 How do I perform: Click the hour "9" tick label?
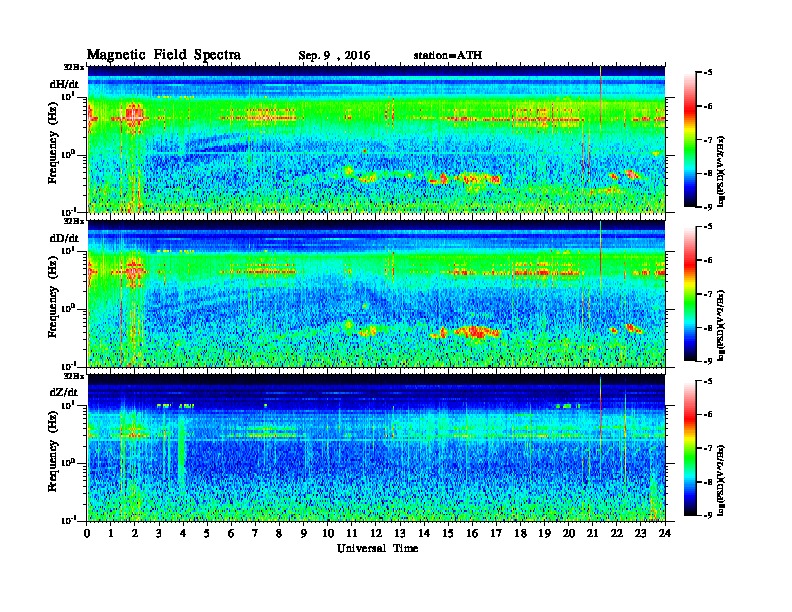[304, 534]
